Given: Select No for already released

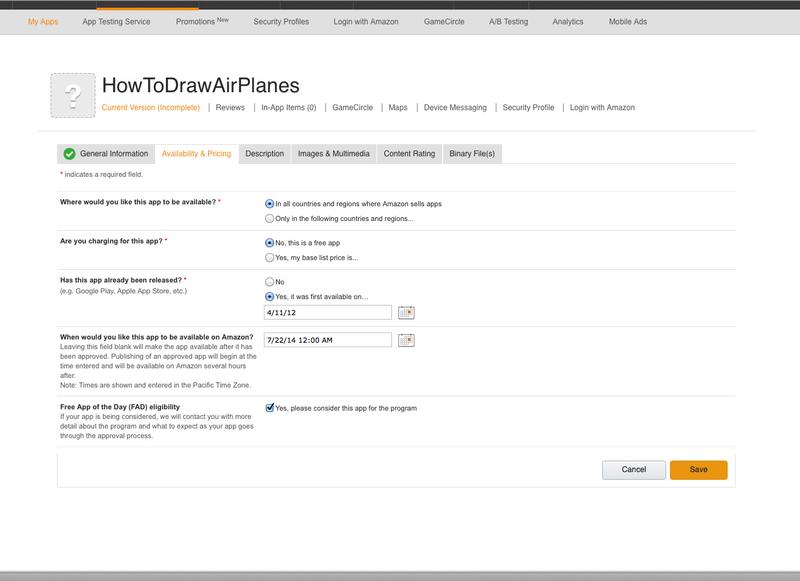Looking at the screenshot, I should point(269,282).
